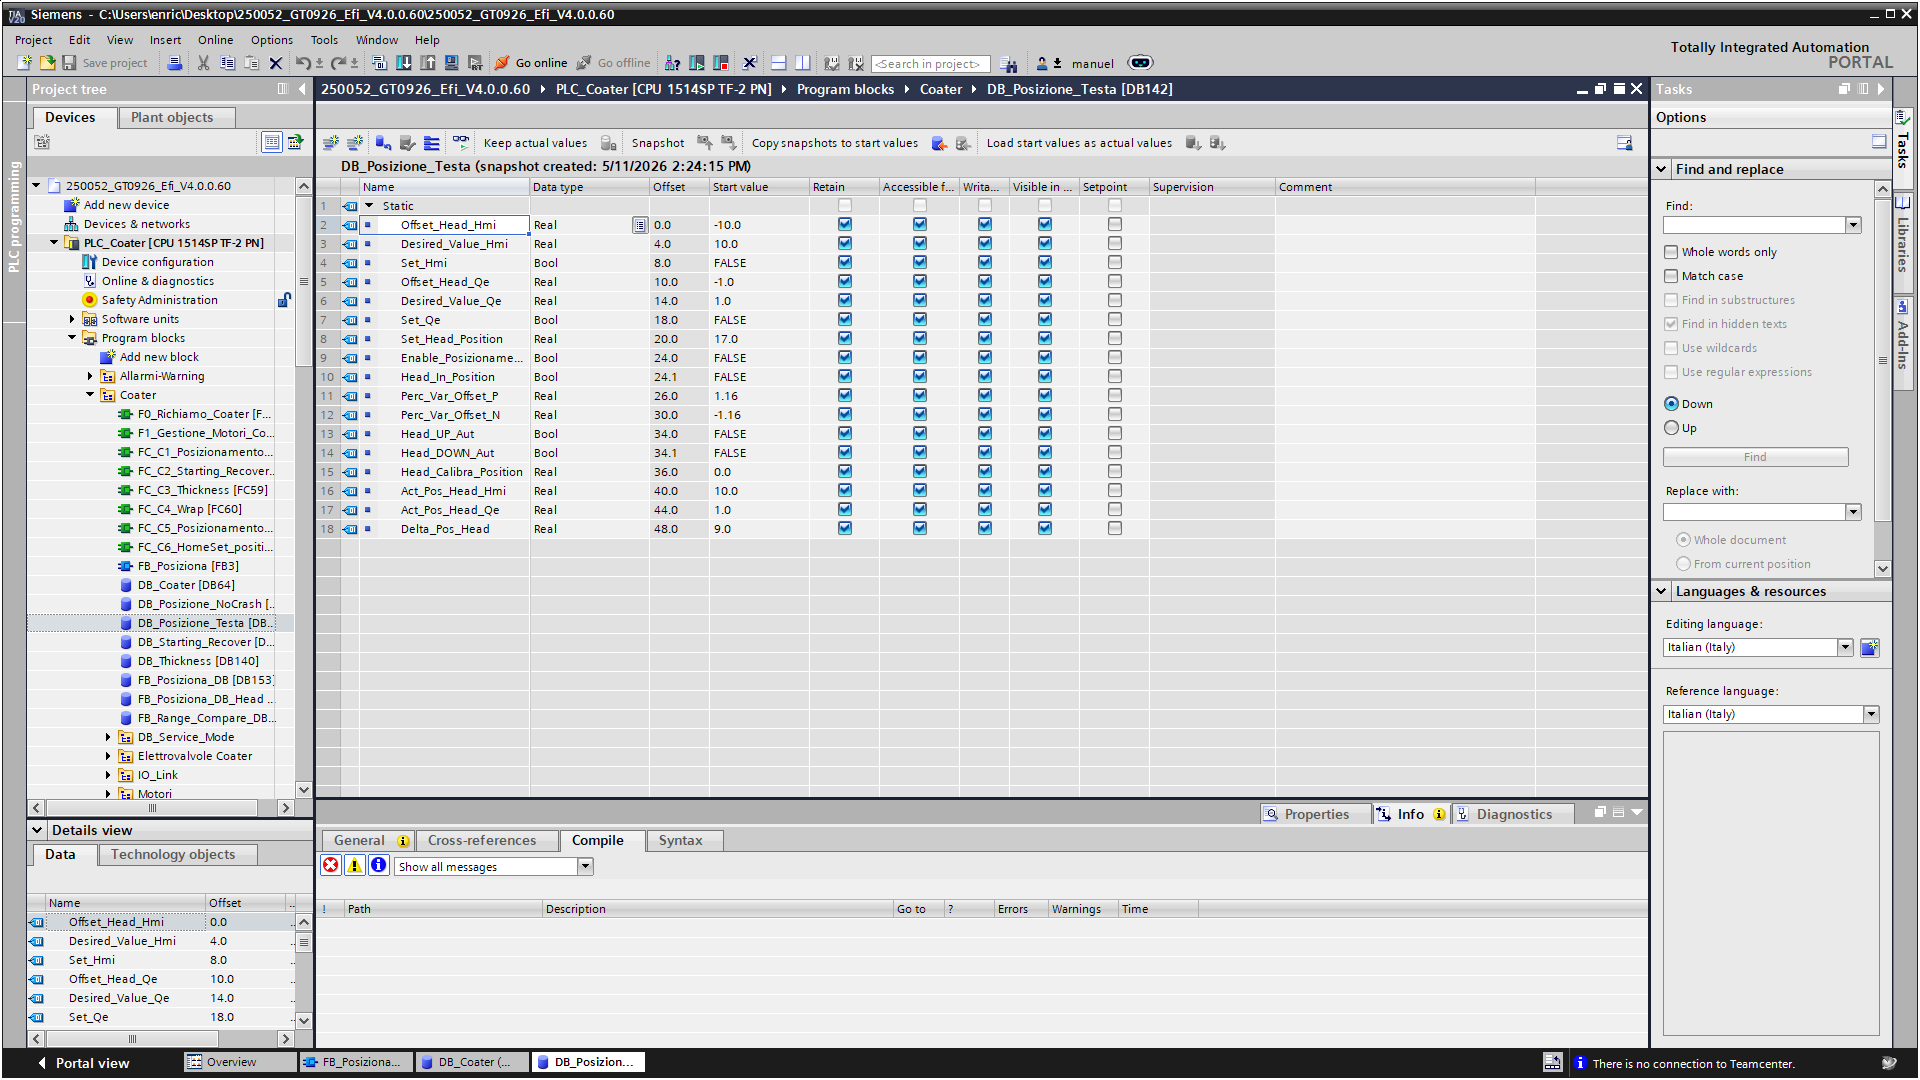This screenshot has width=1920, height=1080.
Task: Click the Upload from device icon
Action: coord(428,63)
